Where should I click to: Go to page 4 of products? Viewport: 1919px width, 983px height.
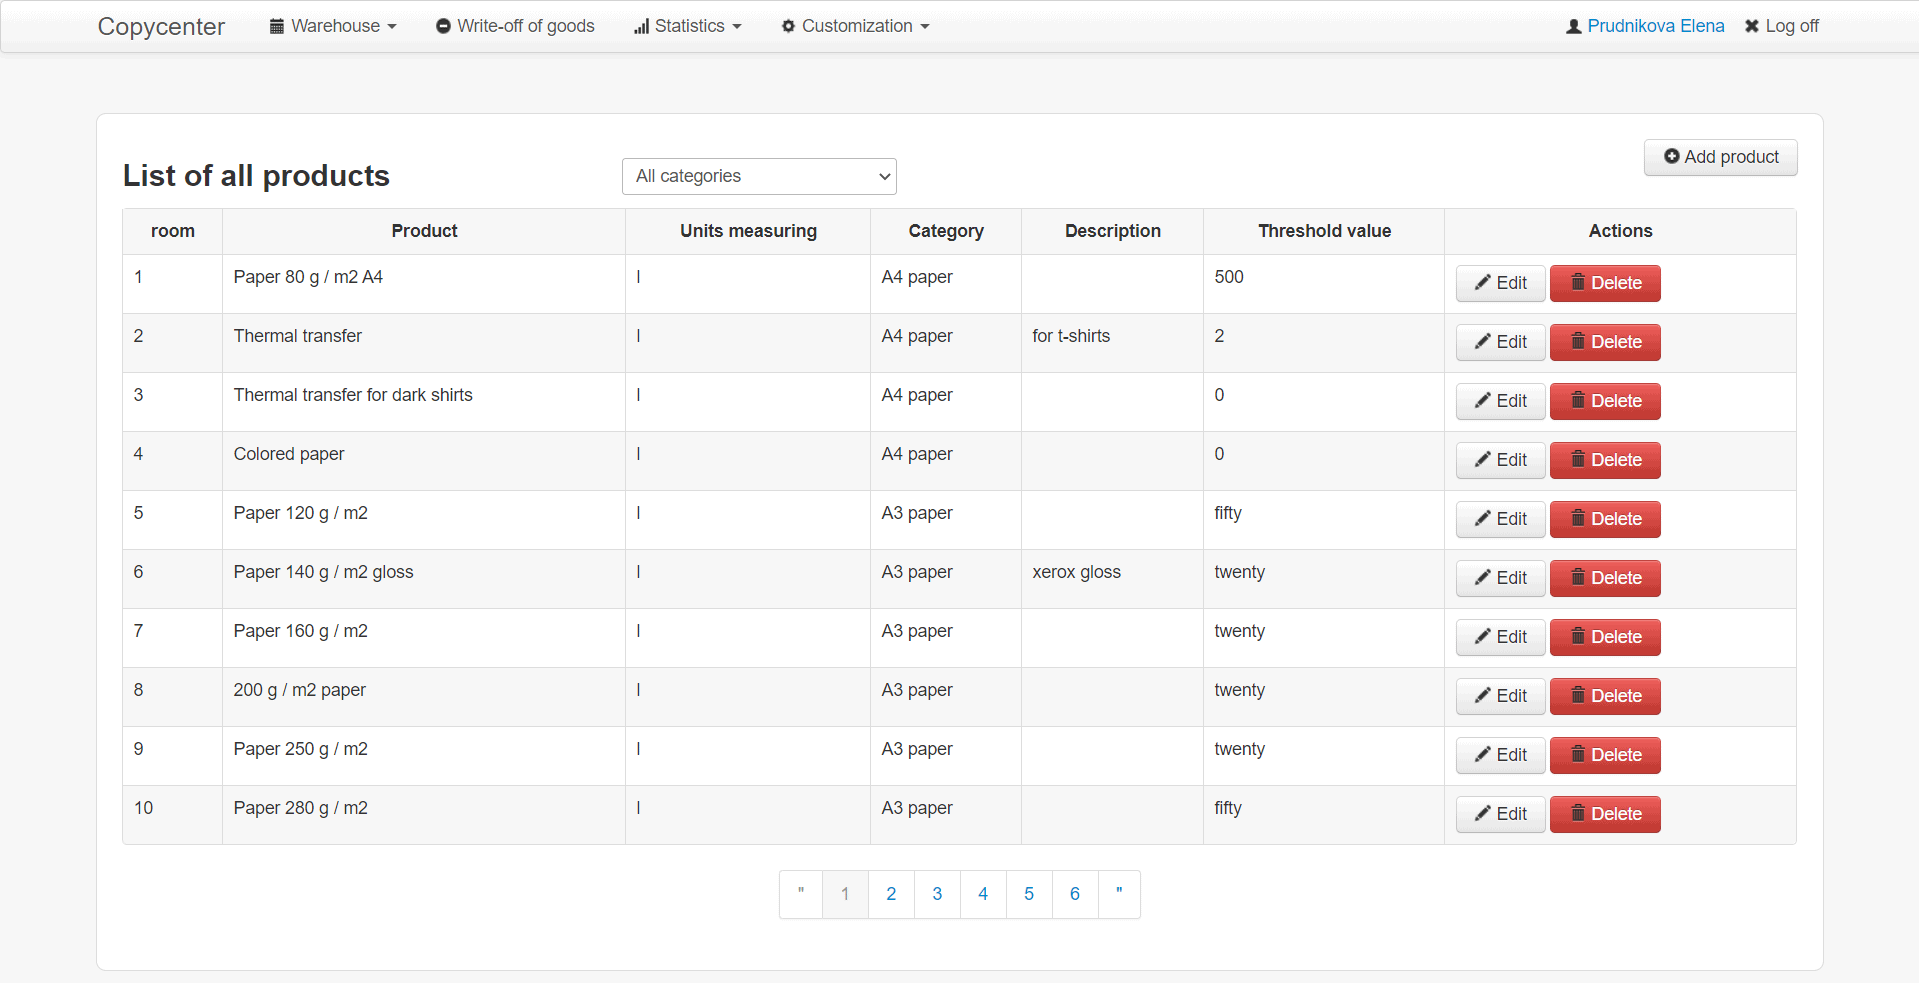point(983,894)
